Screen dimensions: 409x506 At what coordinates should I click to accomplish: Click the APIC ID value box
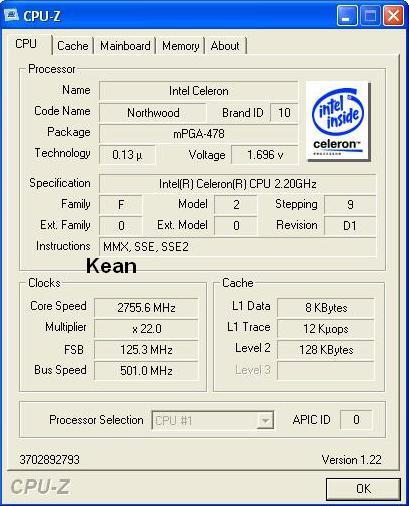(x=356, y=420)
